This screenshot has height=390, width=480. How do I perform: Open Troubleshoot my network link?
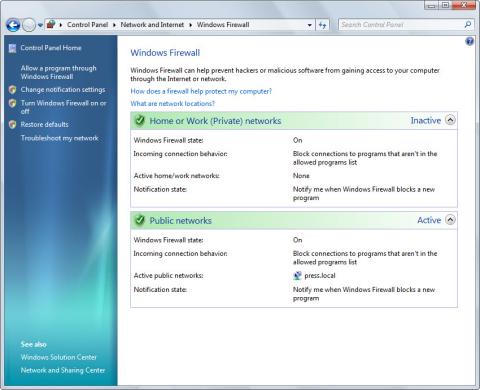tap(60, 138)
